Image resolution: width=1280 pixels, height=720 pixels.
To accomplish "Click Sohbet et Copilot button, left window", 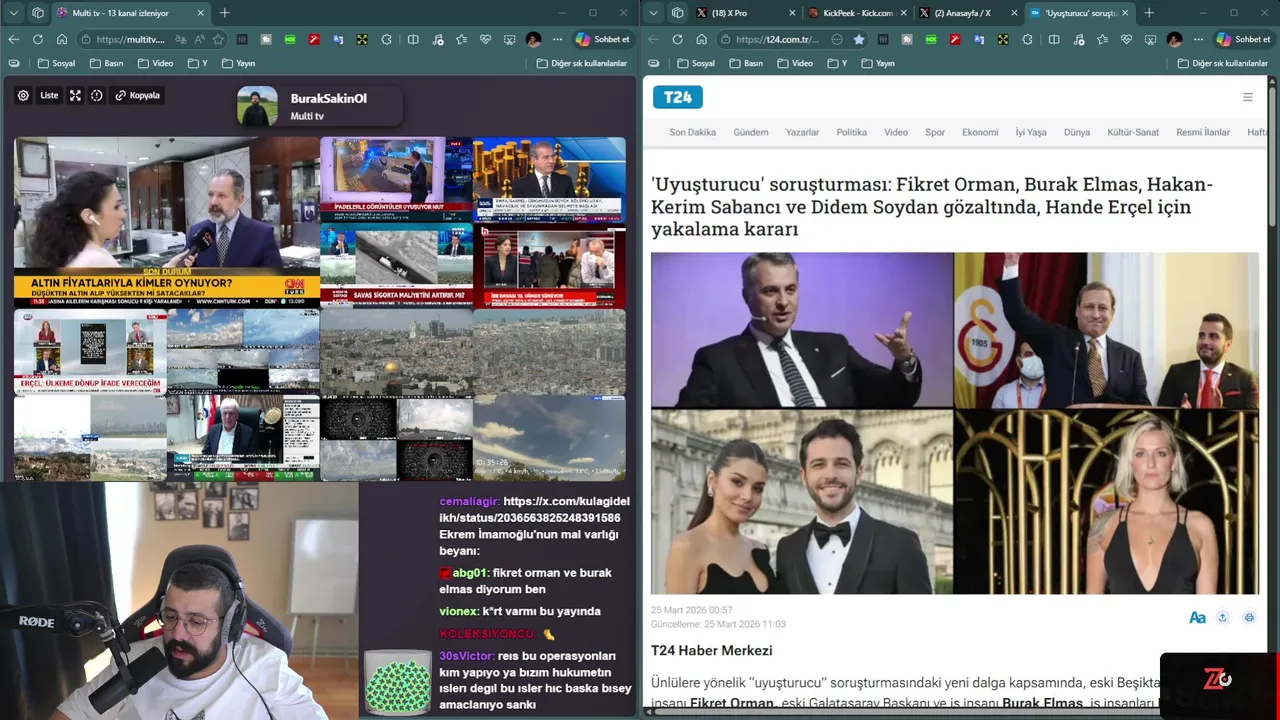I will point(602,39).
